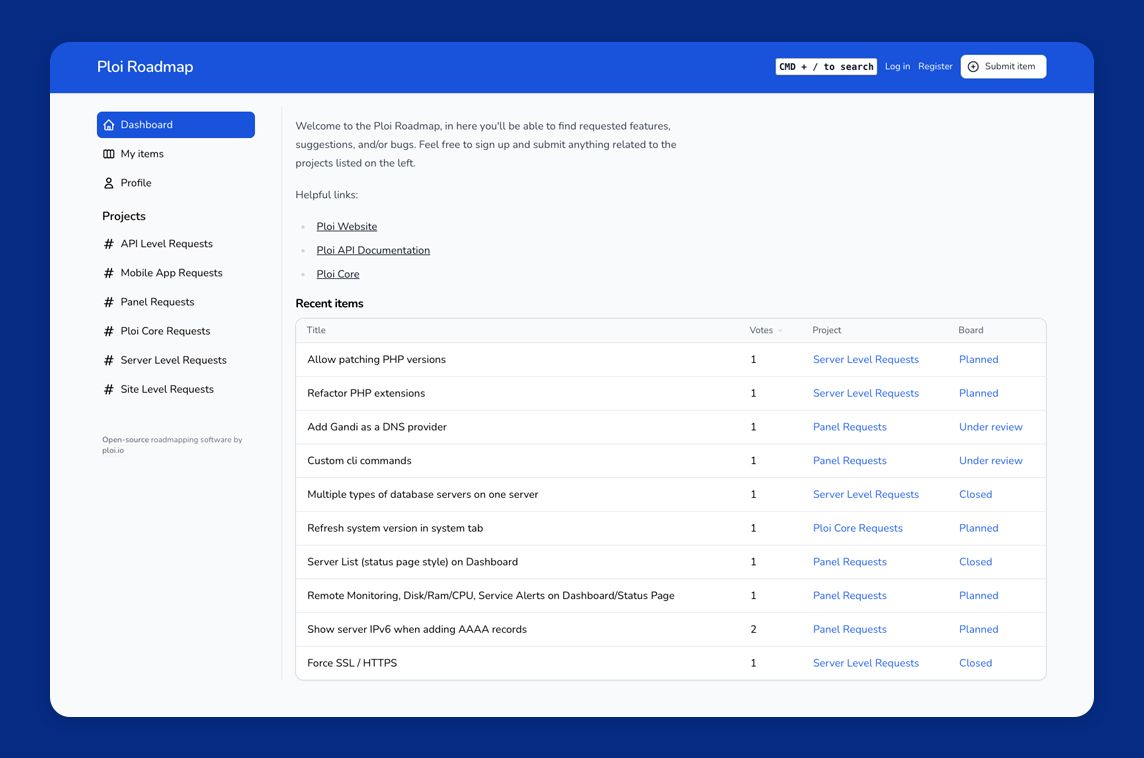The height and width of the screenshot is (758, 1144).
Task: Click Planned board in Show server IPv6 row
Action: click(978, 630)
